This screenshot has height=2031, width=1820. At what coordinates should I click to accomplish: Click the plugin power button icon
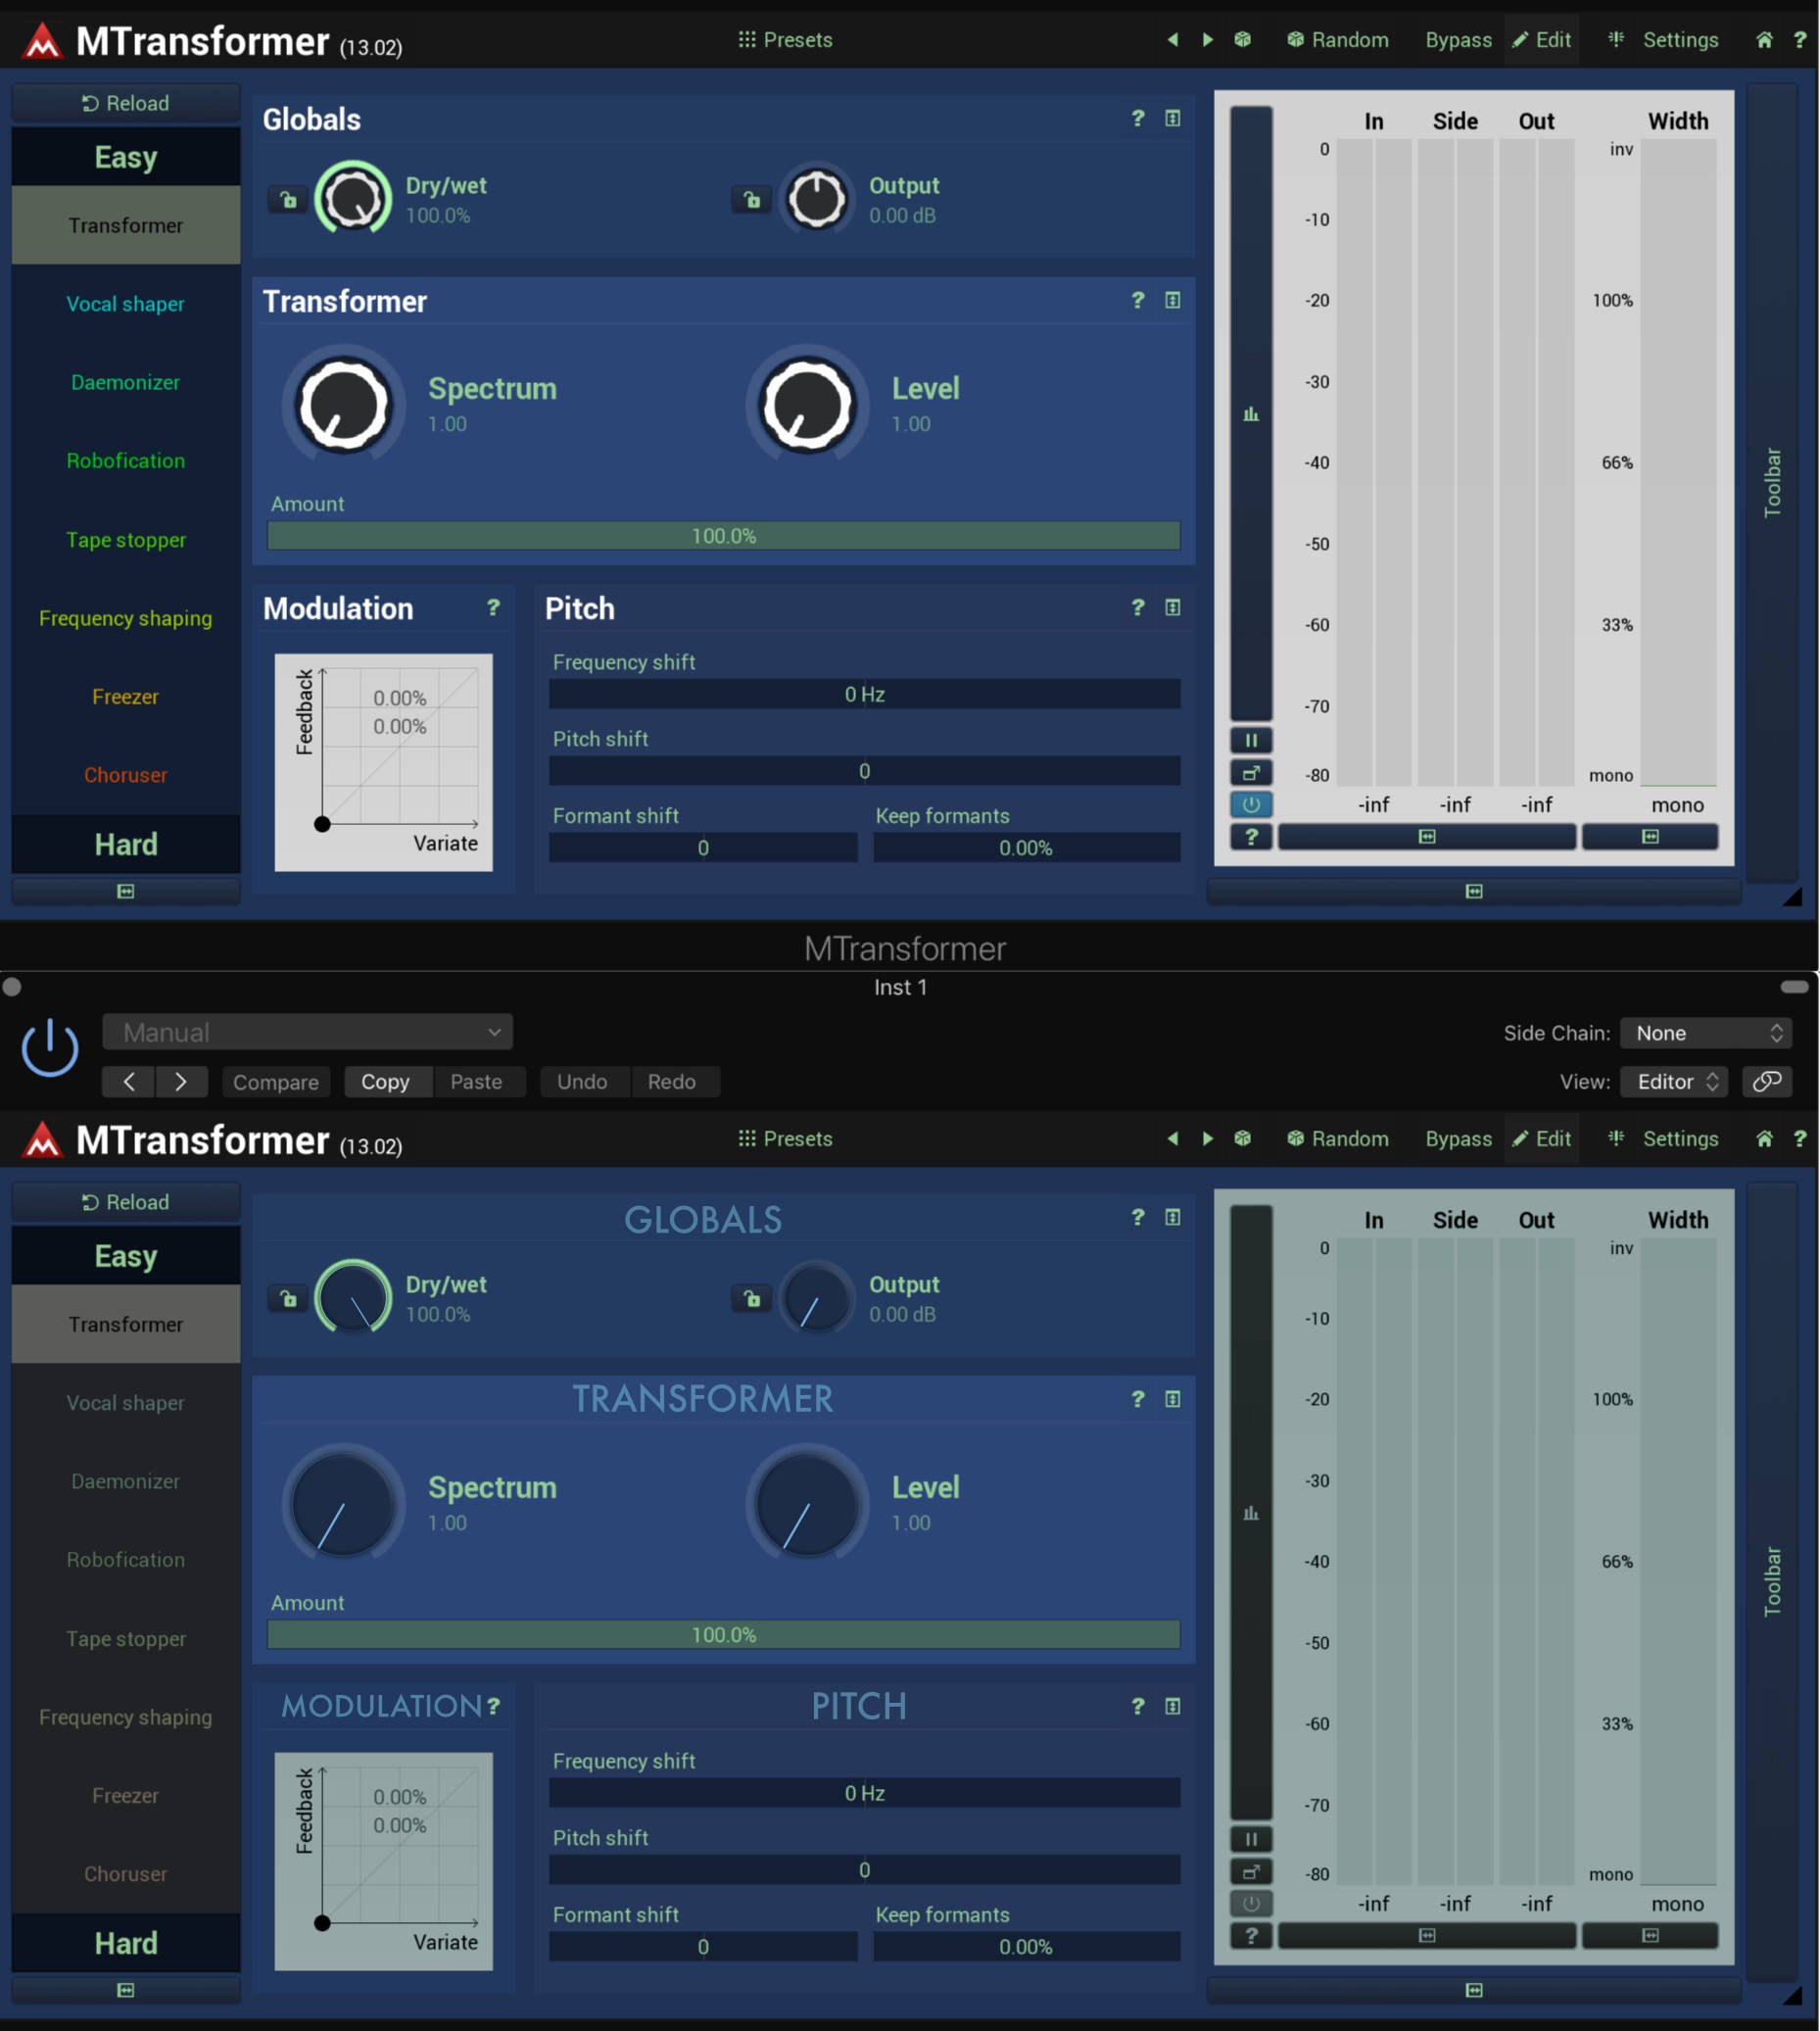(49, 1048)
